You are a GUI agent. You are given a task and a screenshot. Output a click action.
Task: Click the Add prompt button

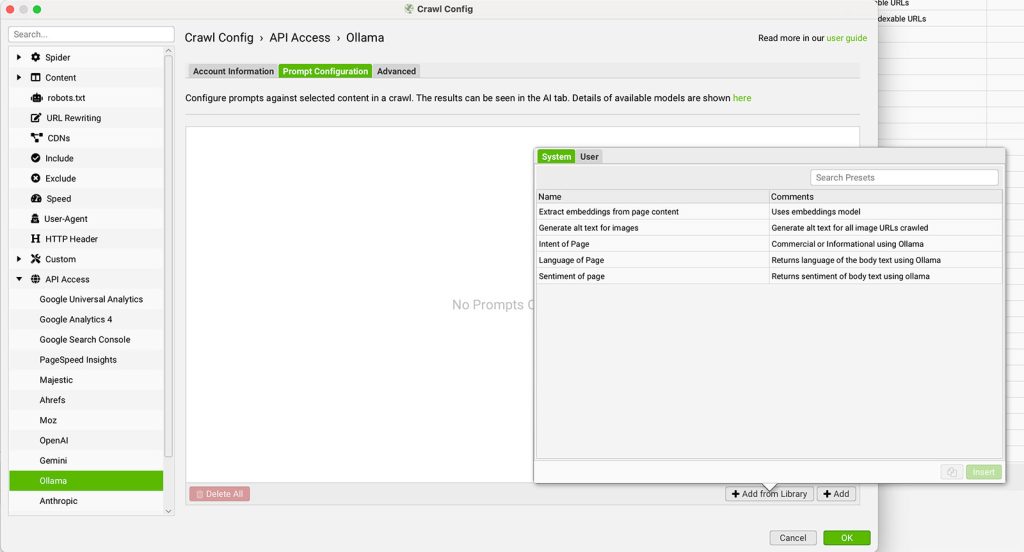(x=836, y=494)
